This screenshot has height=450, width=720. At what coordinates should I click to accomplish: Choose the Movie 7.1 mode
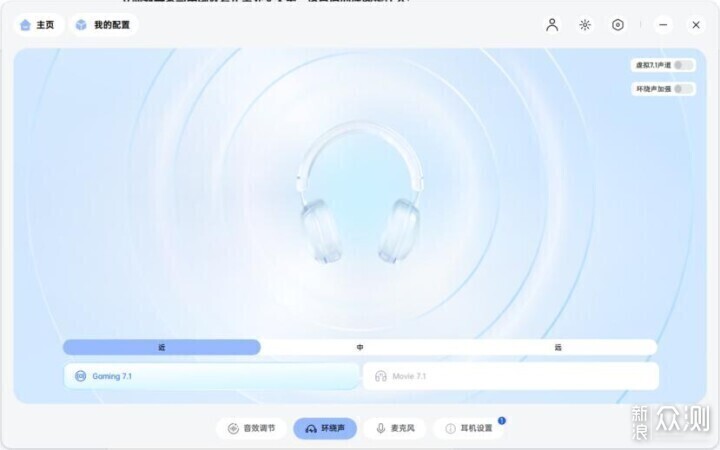(511, 376)
